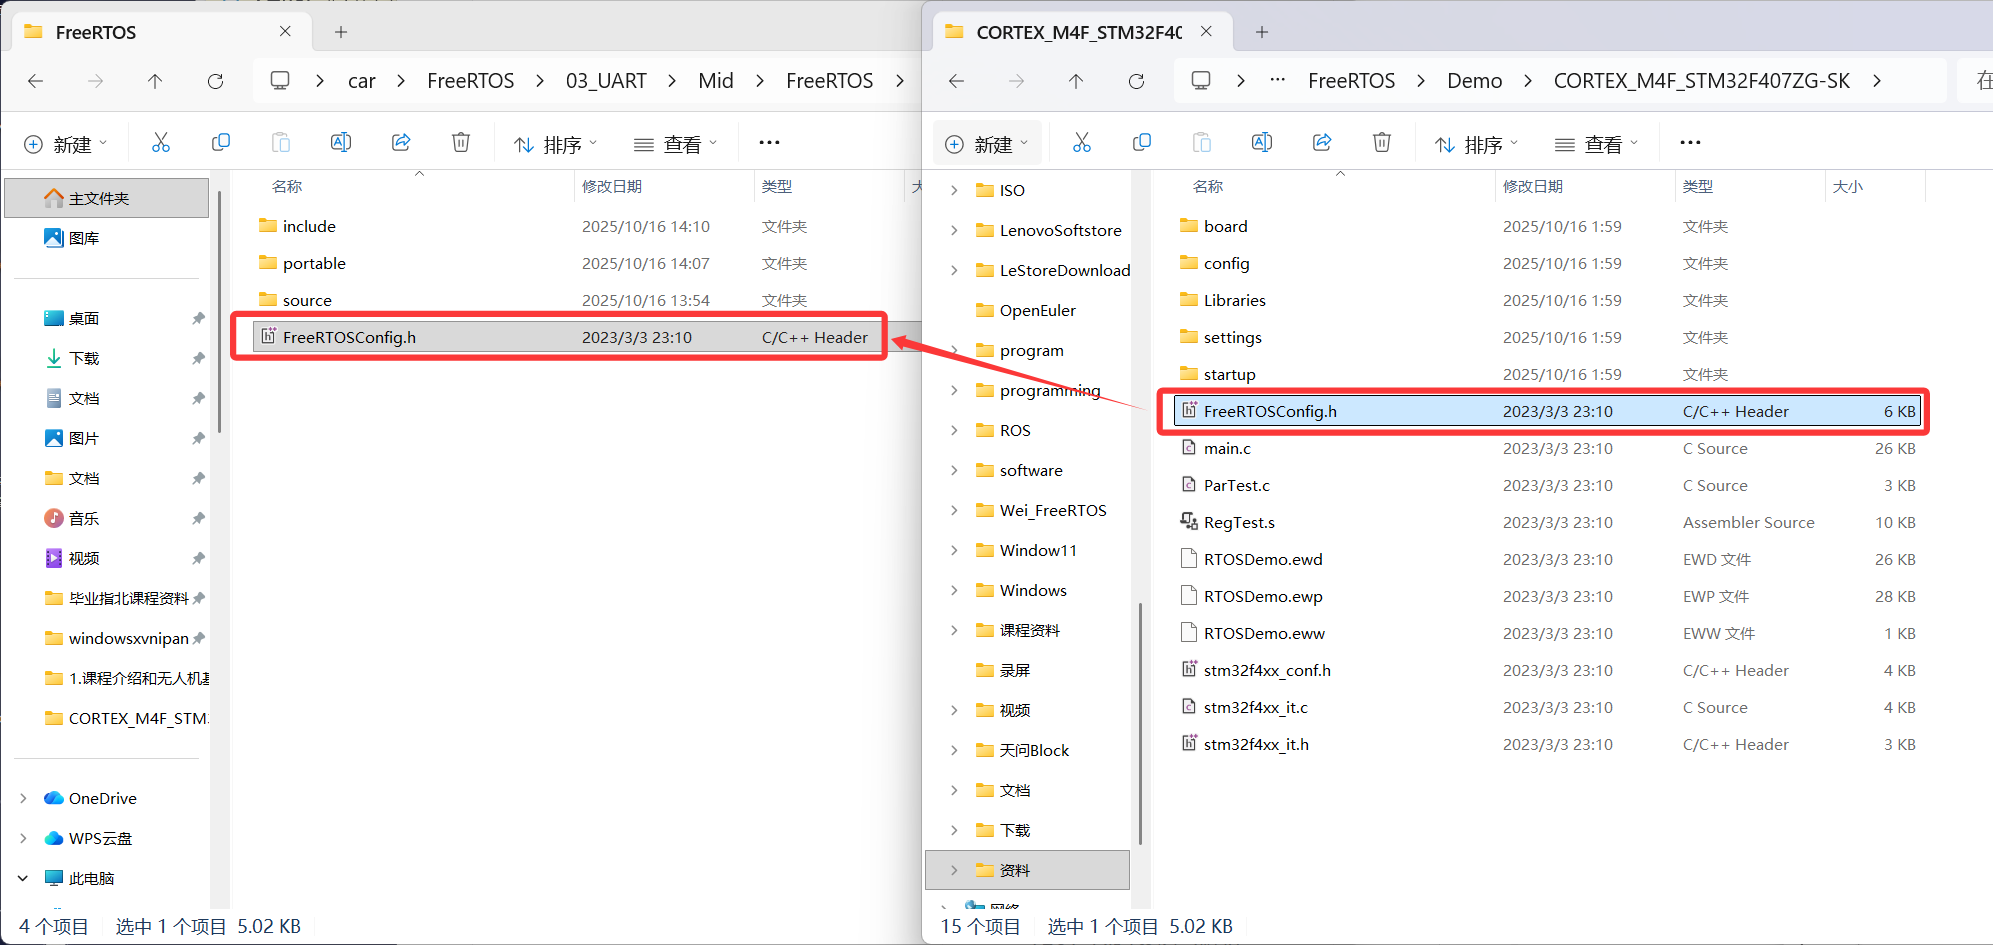The image size is (1993, 945).
Task: Click Rename icon in right CORTEX window
Action: coord(1262,143)
